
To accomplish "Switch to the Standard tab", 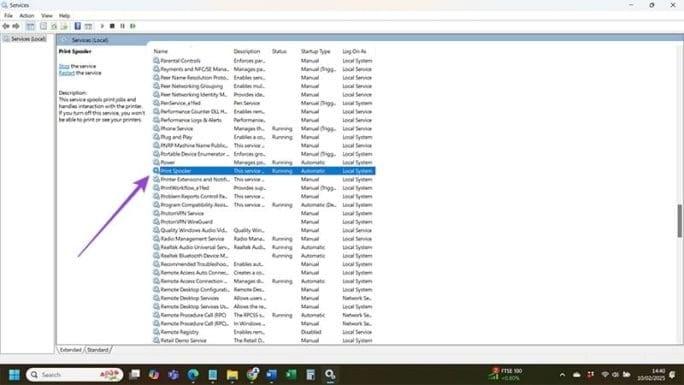I will [x=98, y=350].
